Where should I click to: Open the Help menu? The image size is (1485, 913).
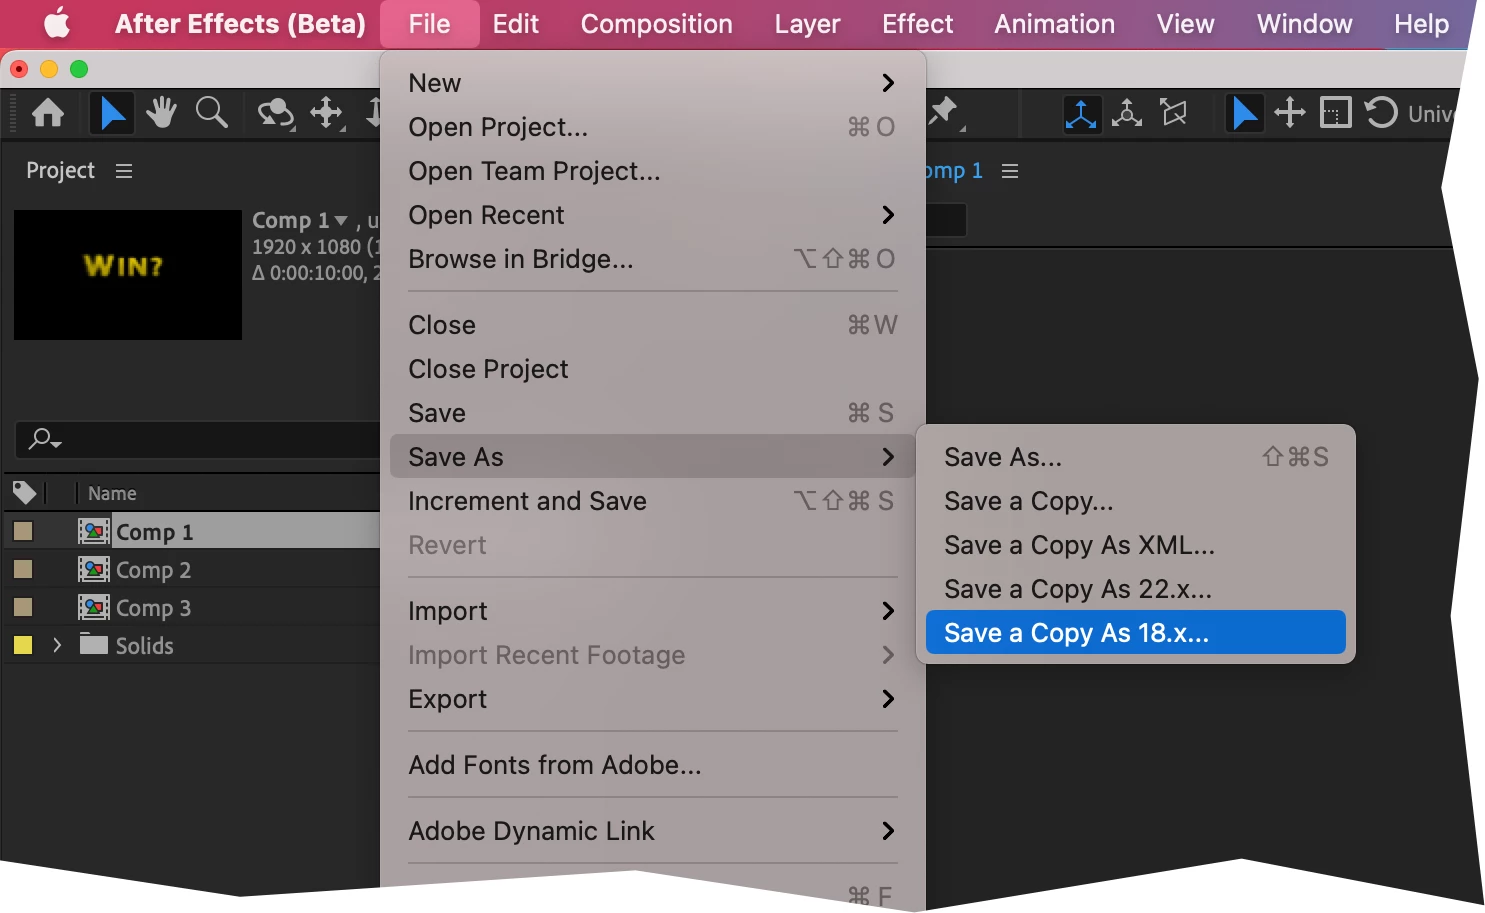[1421, 24]
